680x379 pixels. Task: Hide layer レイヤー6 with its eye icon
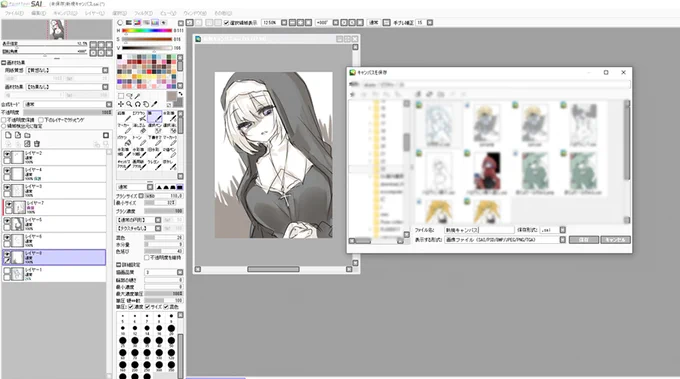(x=7, y=238)
